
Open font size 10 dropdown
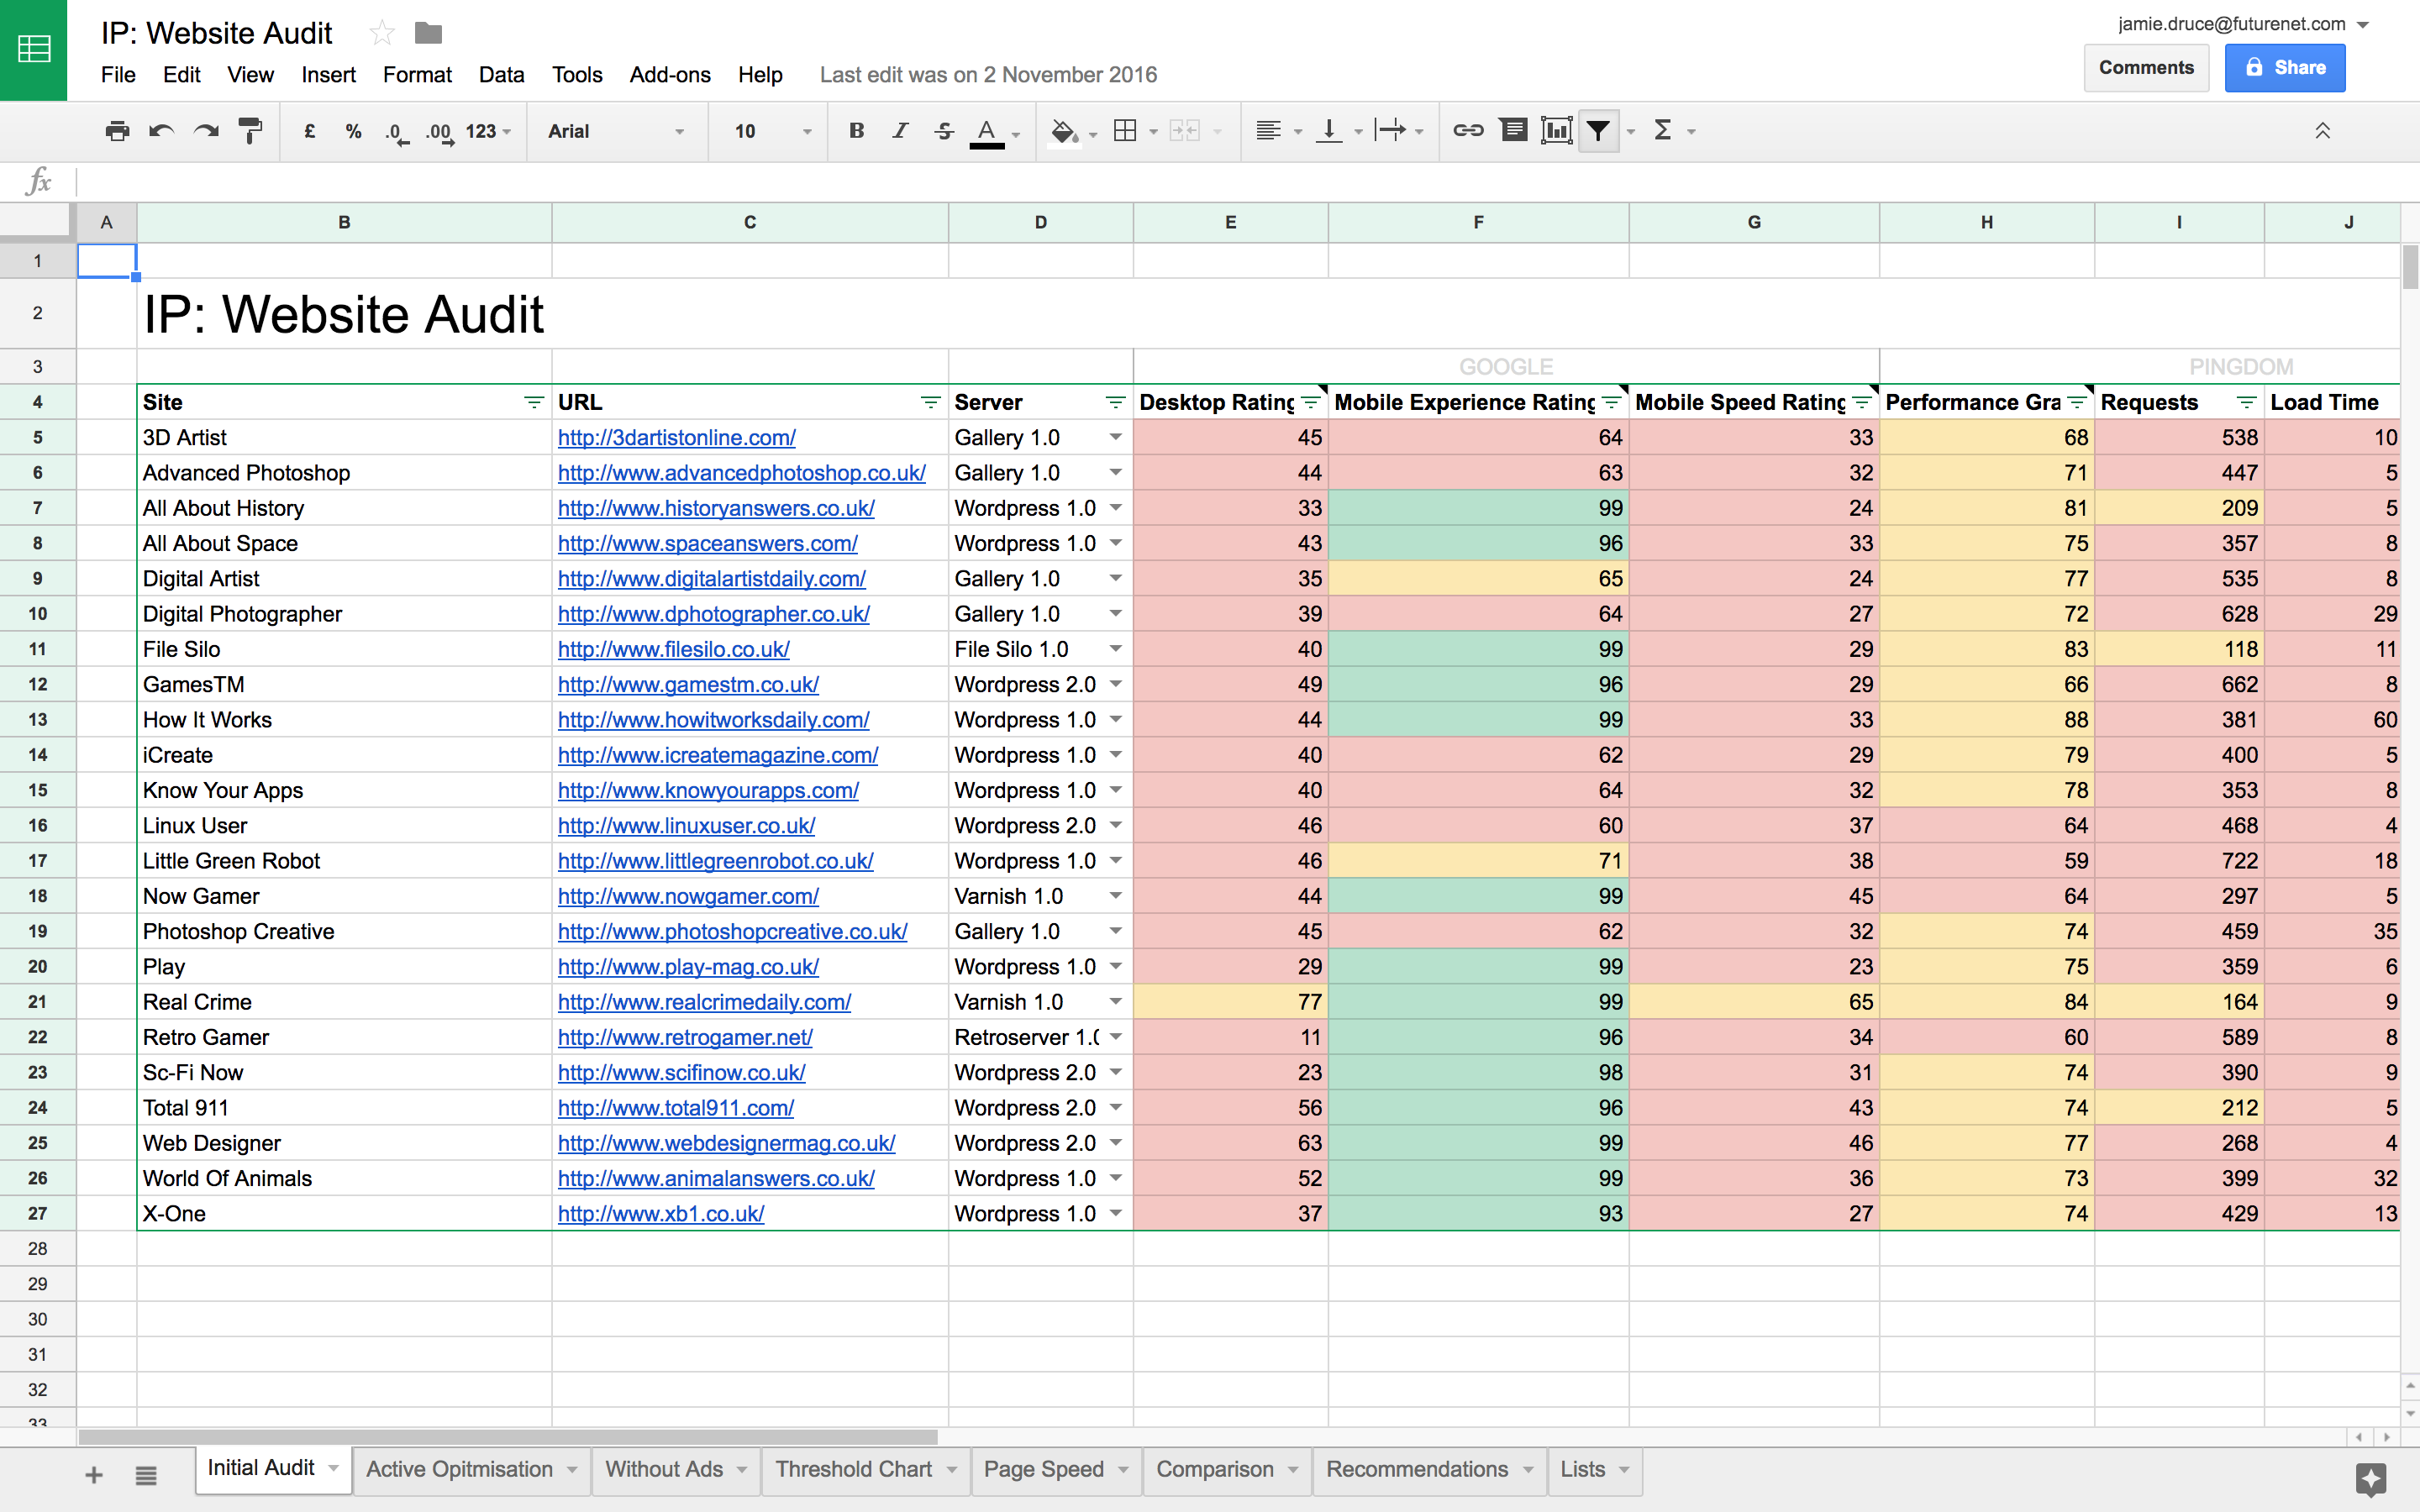point(772,131)
